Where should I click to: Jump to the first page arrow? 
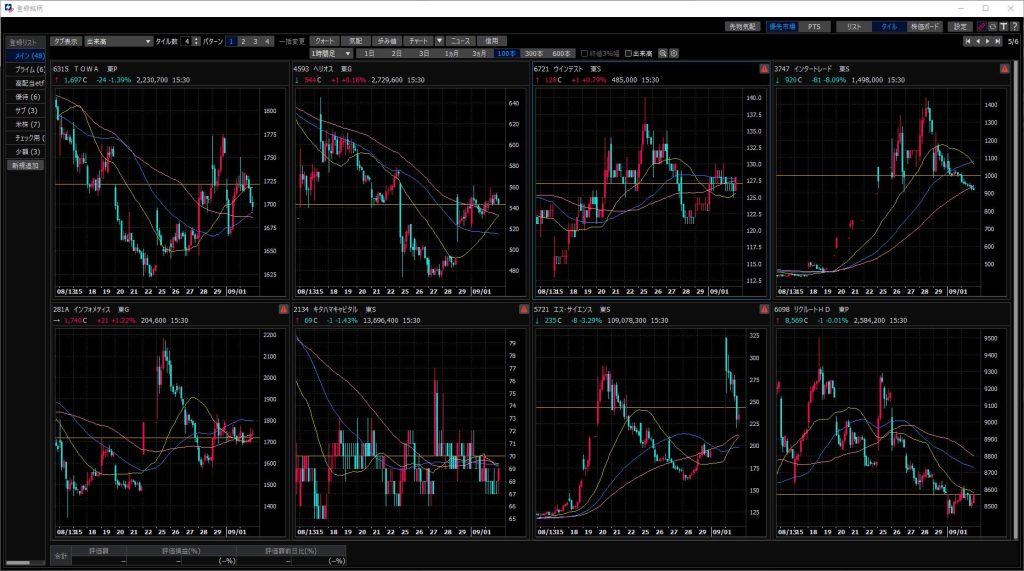[967, 42]
